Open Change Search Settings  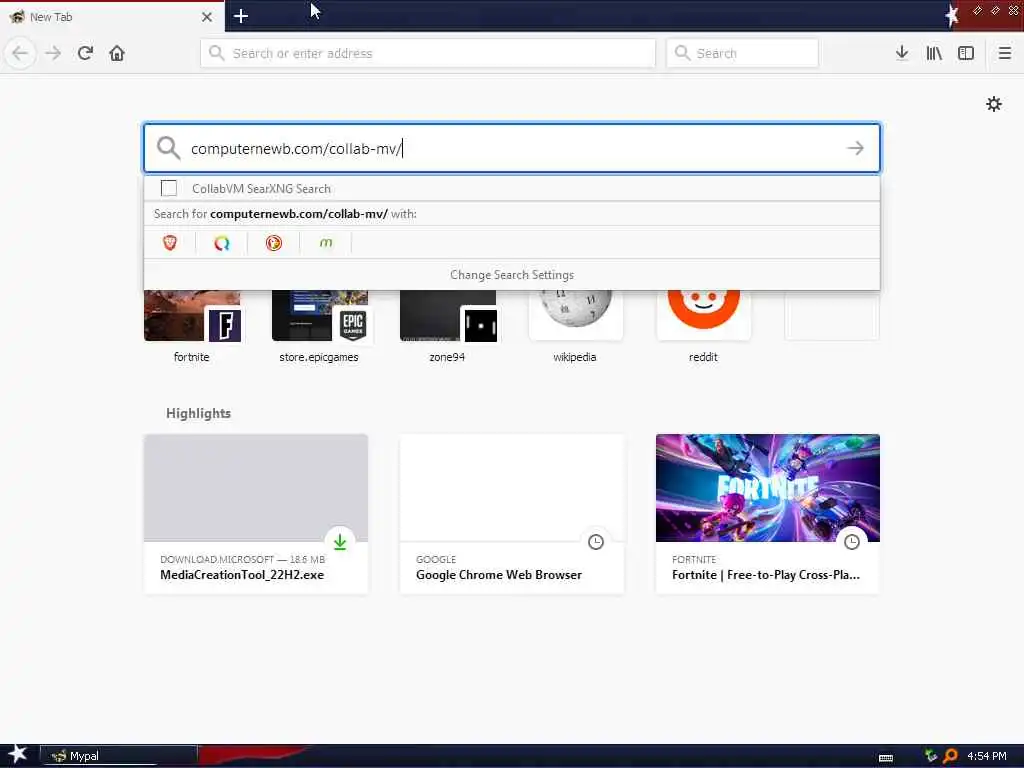point(512,275)
